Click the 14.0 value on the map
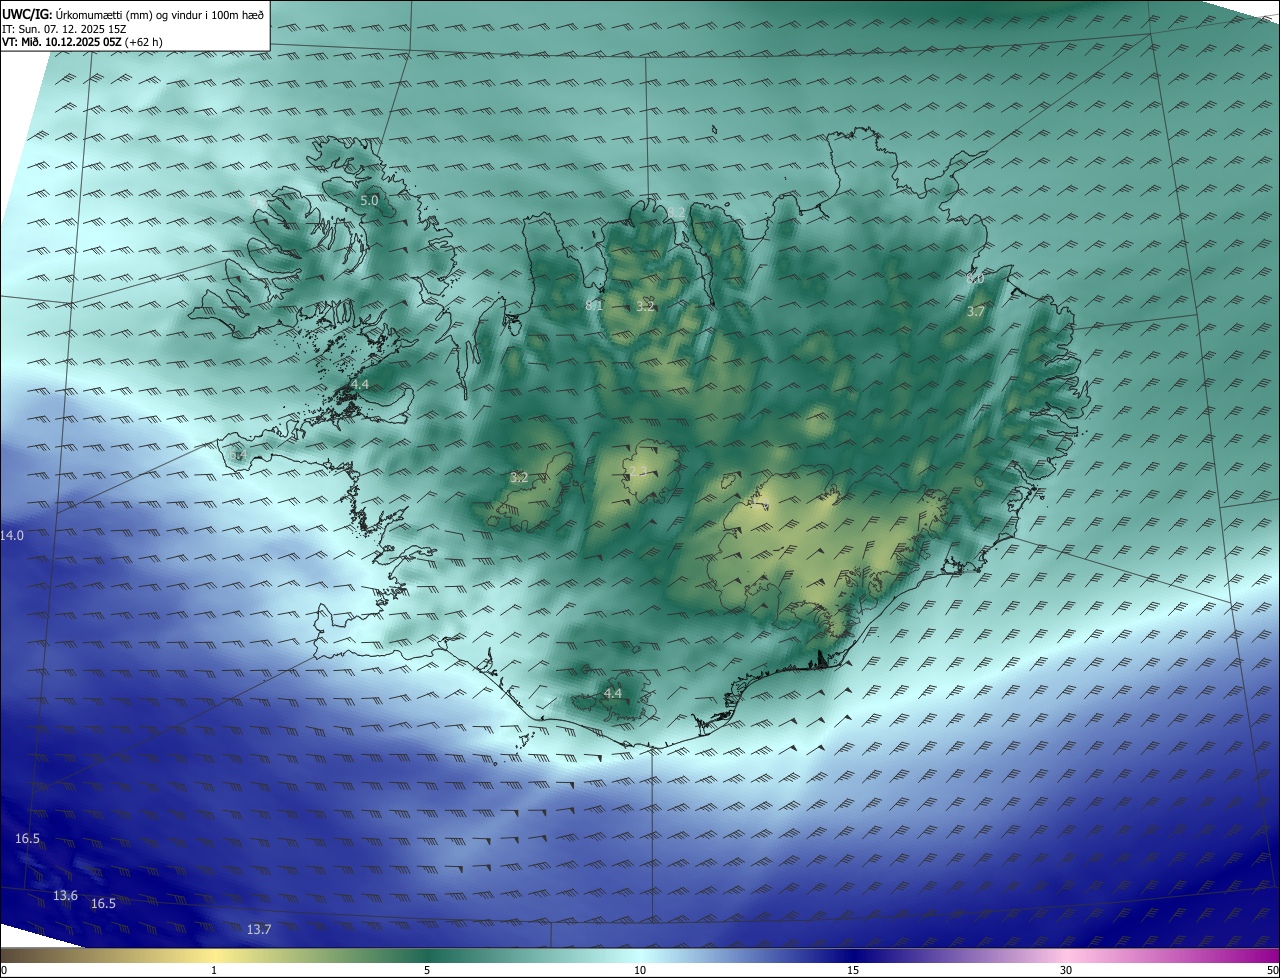1280x978 pixels. click(12, 536)
